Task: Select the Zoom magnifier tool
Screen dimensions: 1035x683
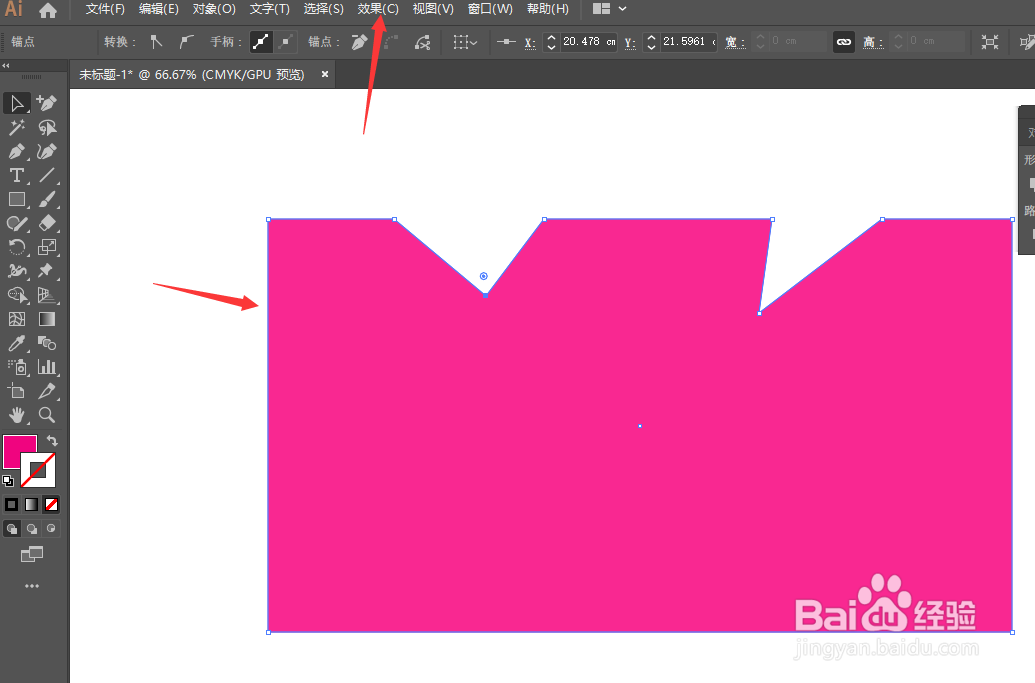Action: tap(46, 415)
